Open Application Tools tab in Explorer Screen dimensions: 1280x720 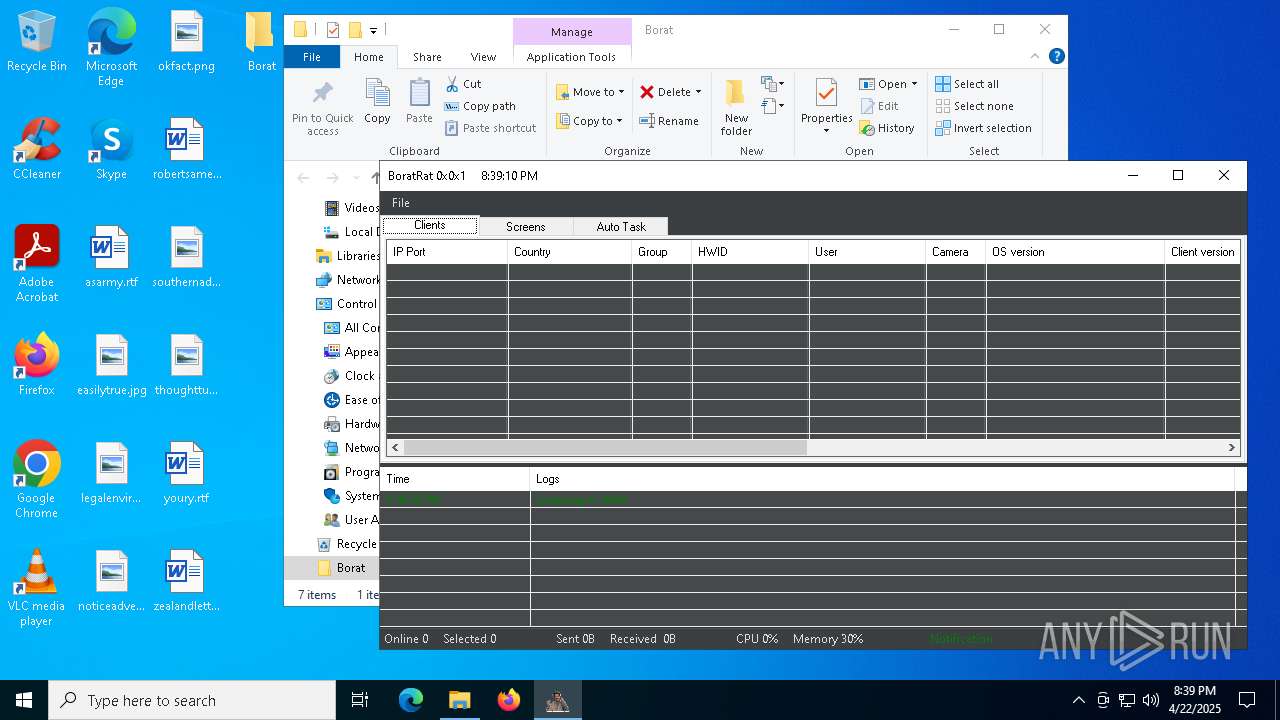pos(571,57)
